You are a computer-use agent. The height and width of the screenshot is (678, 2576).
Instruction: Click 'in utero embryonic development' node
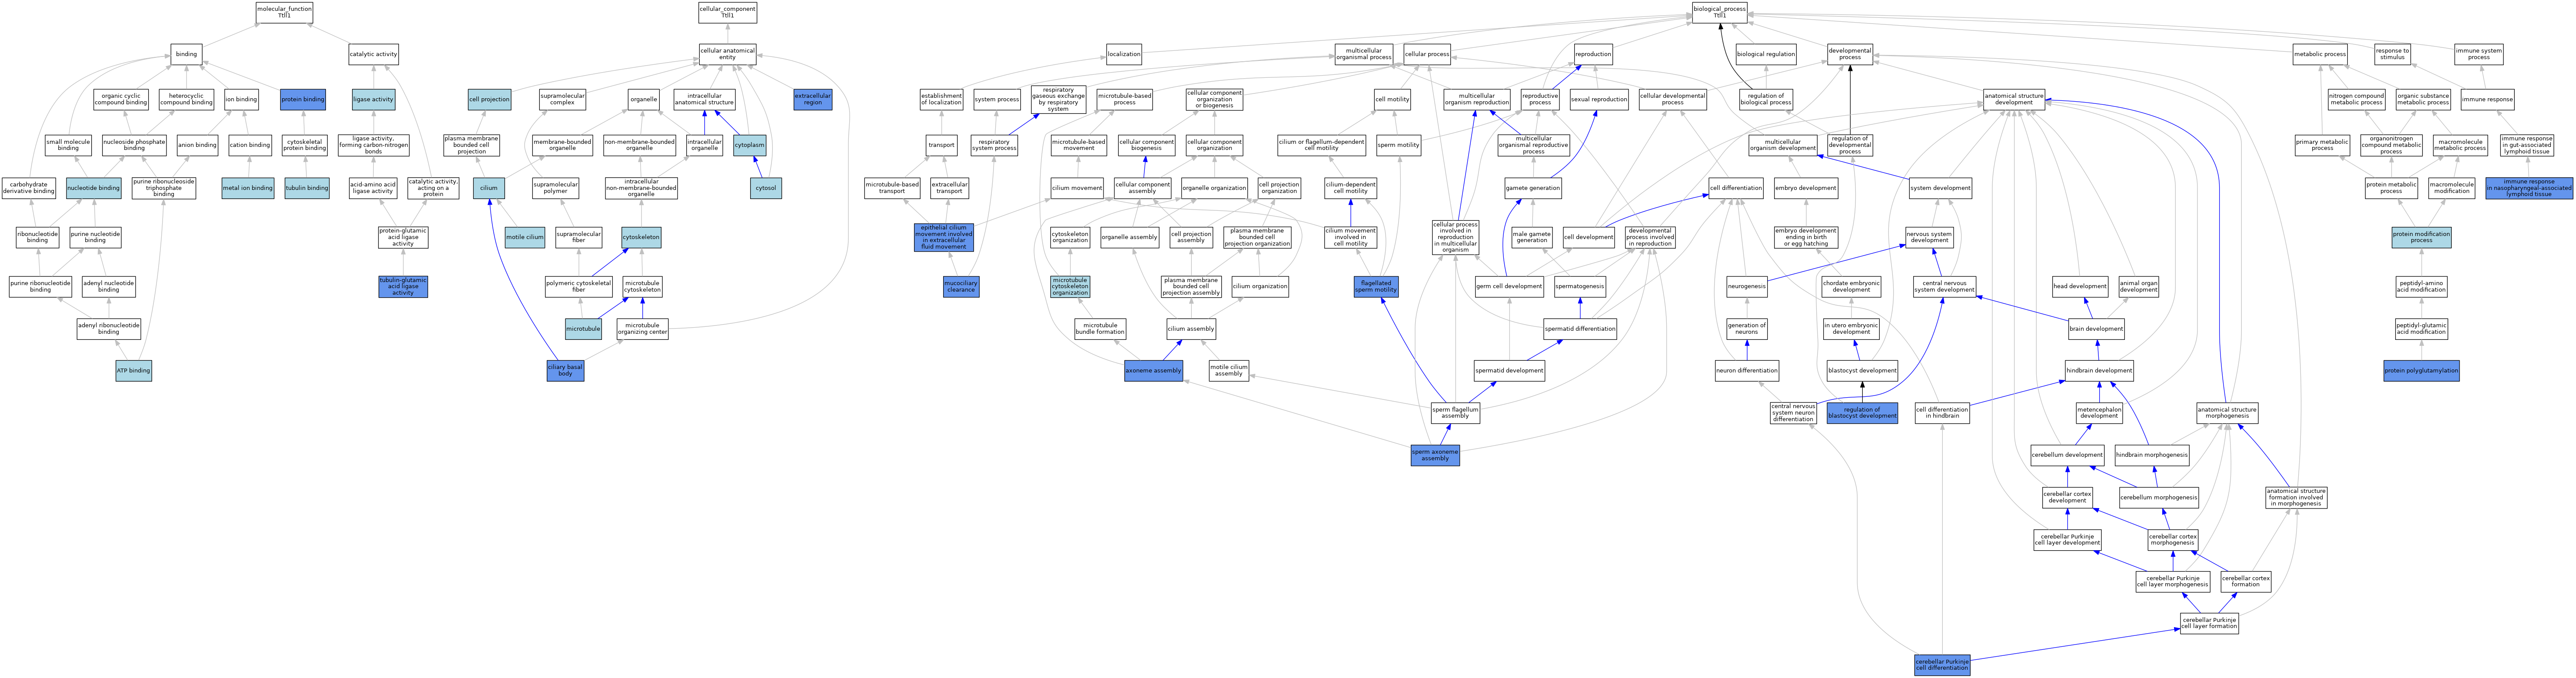[1851, 329]
